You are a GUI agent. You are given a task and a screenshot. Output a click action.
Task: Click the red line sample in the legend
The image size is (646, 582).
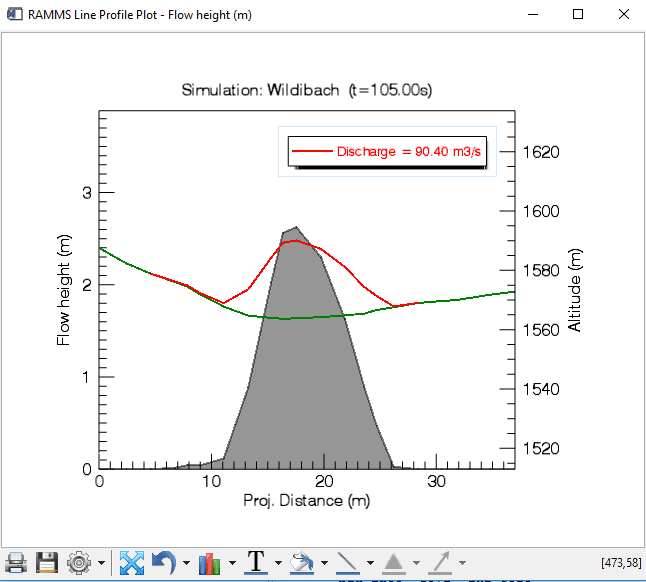312,151
